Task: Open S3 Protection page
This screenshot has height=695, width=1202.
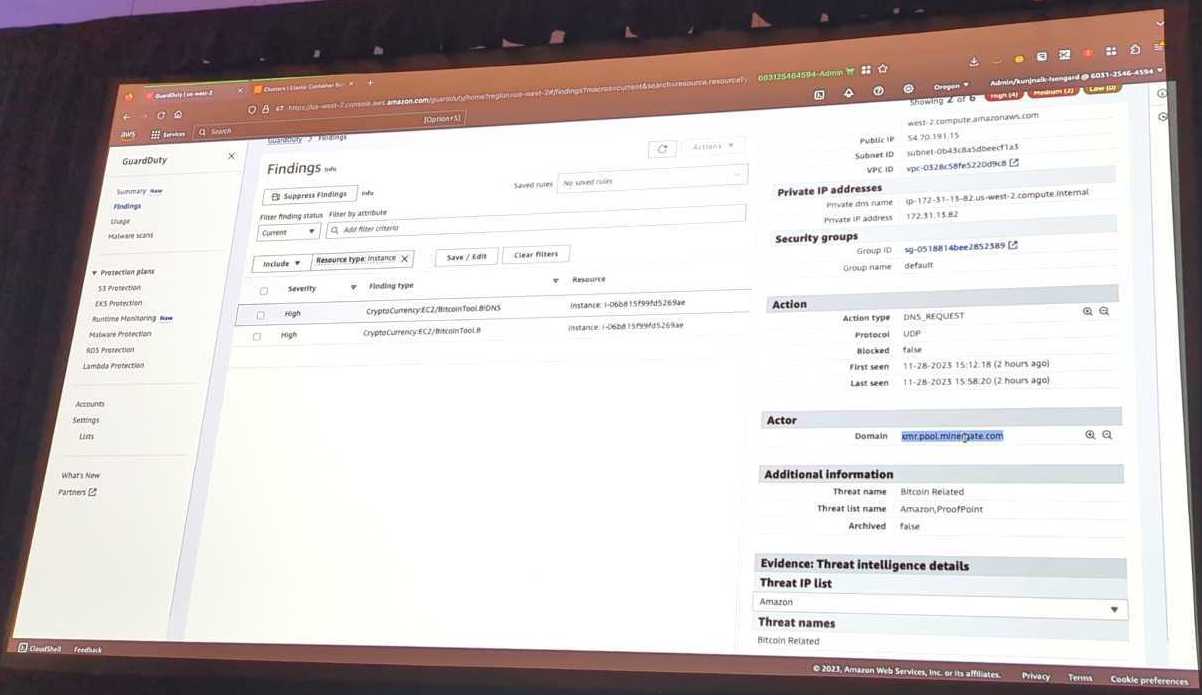Action: 119,288
